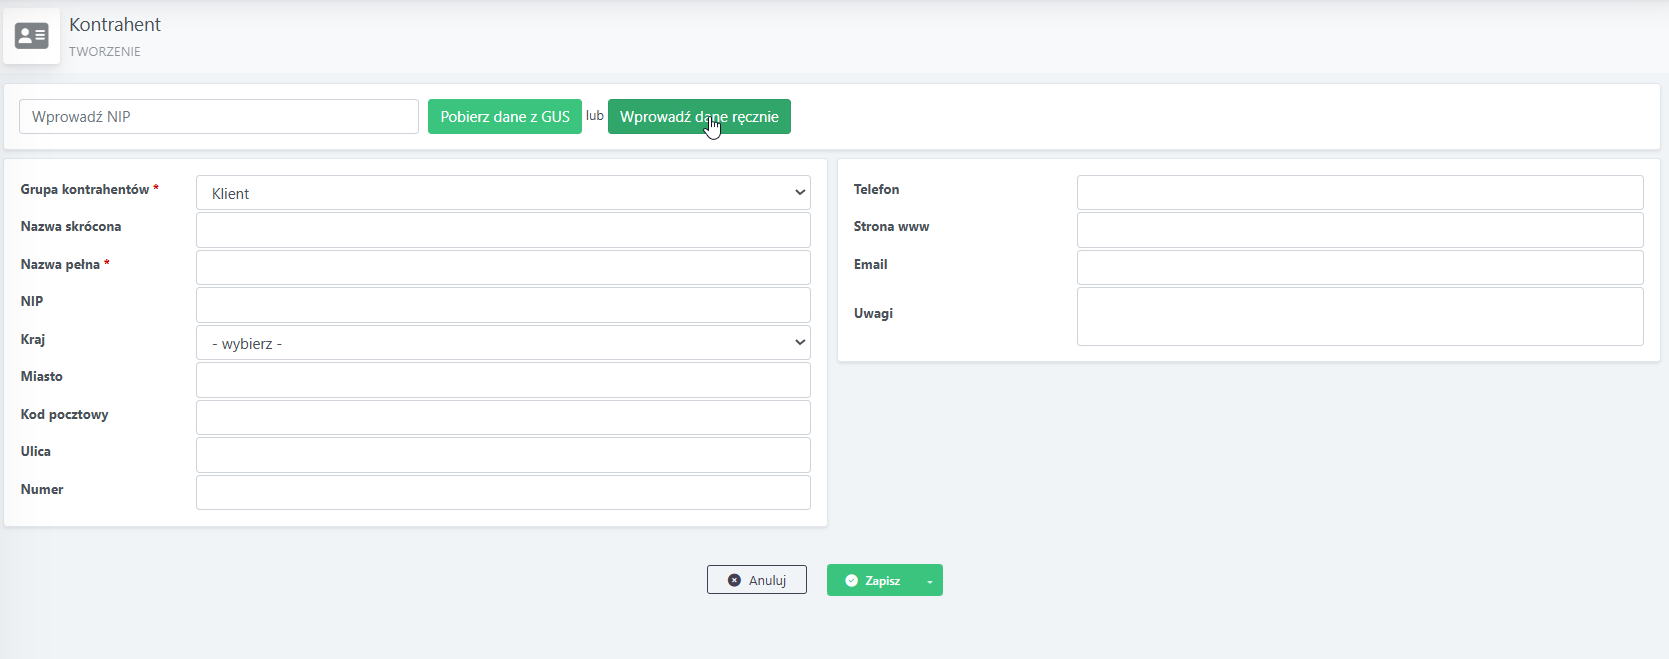Expand the Grupa kontrahentów dropdown
1669x659 pixels.
pos(503,193)
